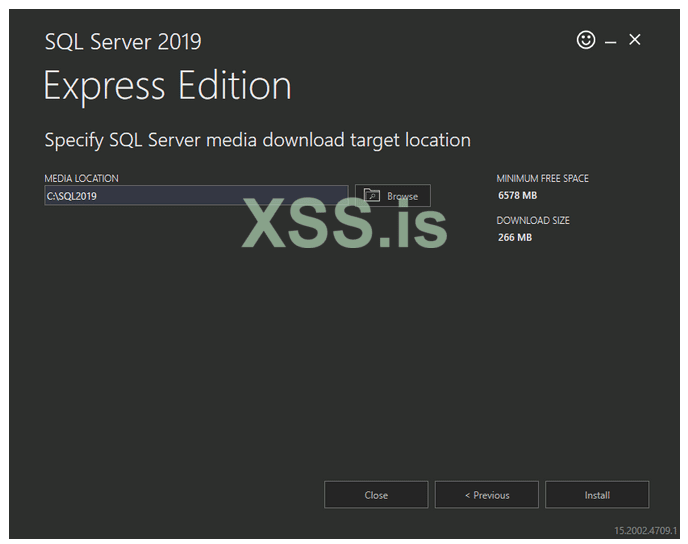Select the 6578 MB minimum free space value
688x544 pixels.
(517, 195)
